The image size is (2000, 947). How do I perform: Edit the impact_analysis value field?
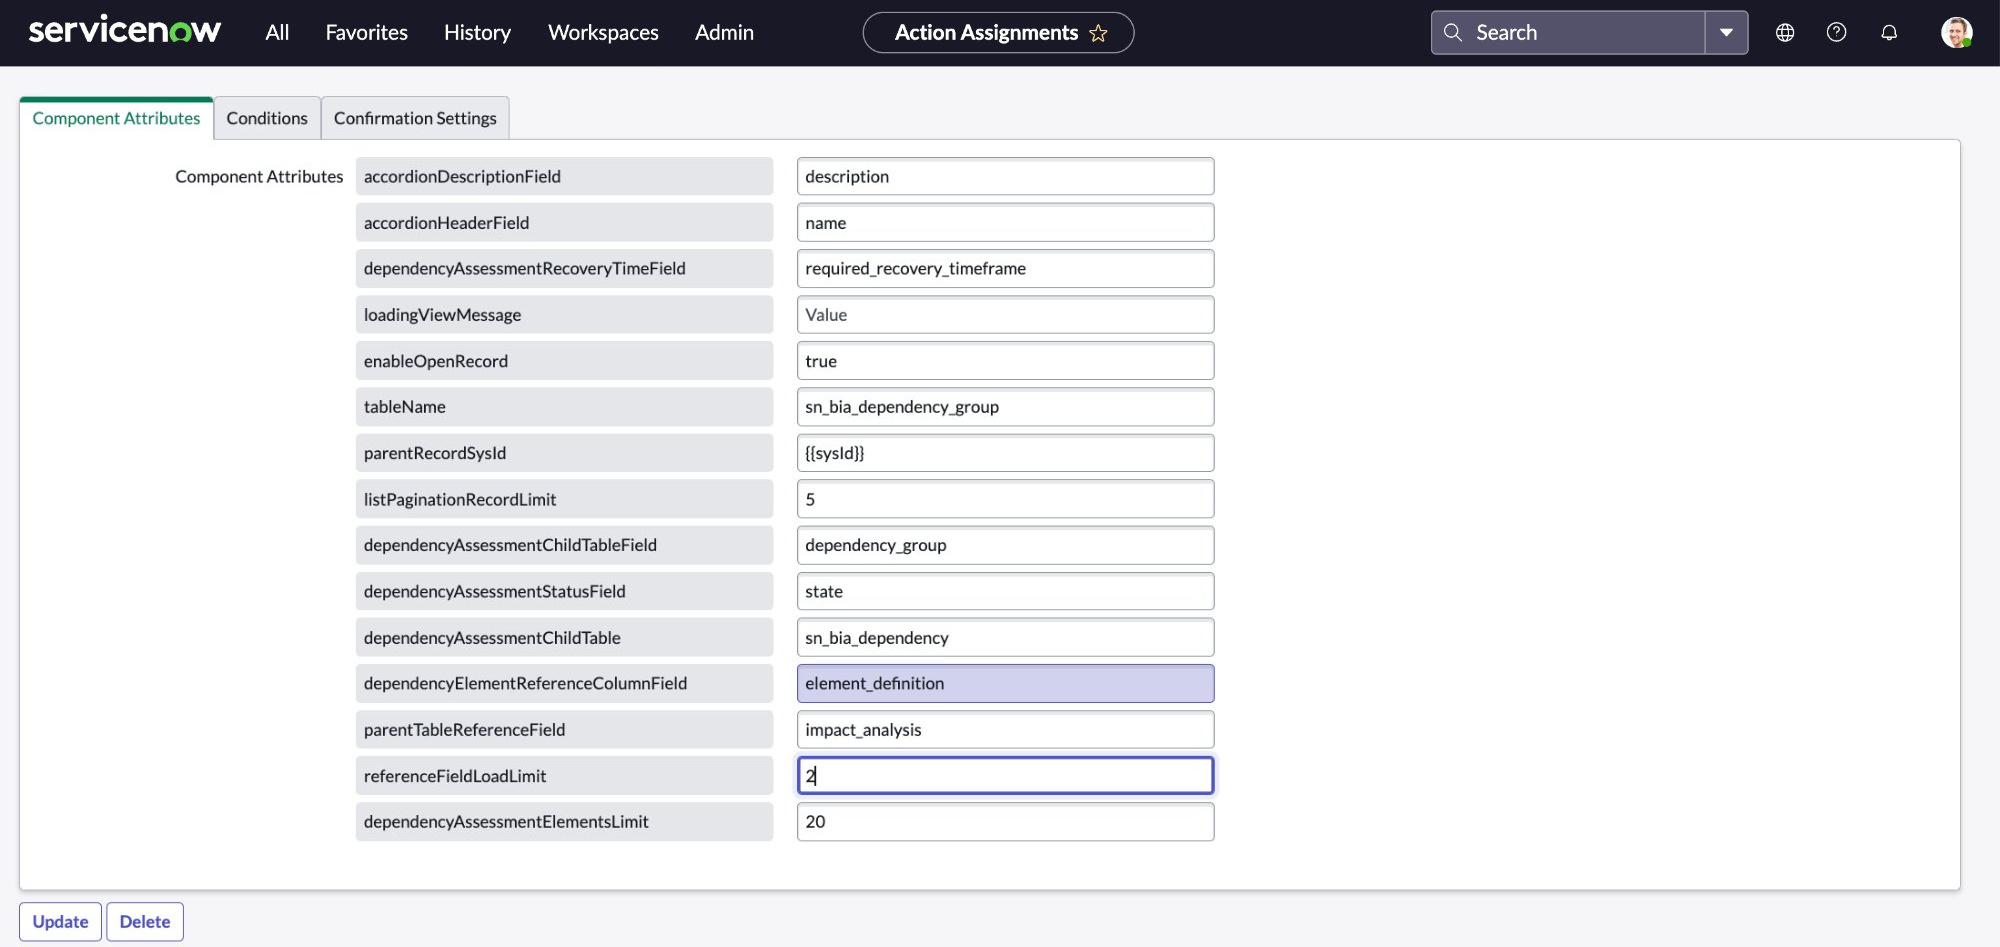1005,729
